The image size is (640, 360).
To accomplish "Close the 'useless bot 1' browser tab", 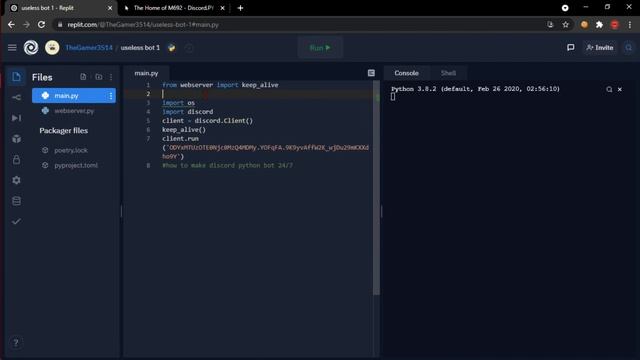I will point(110,8).
